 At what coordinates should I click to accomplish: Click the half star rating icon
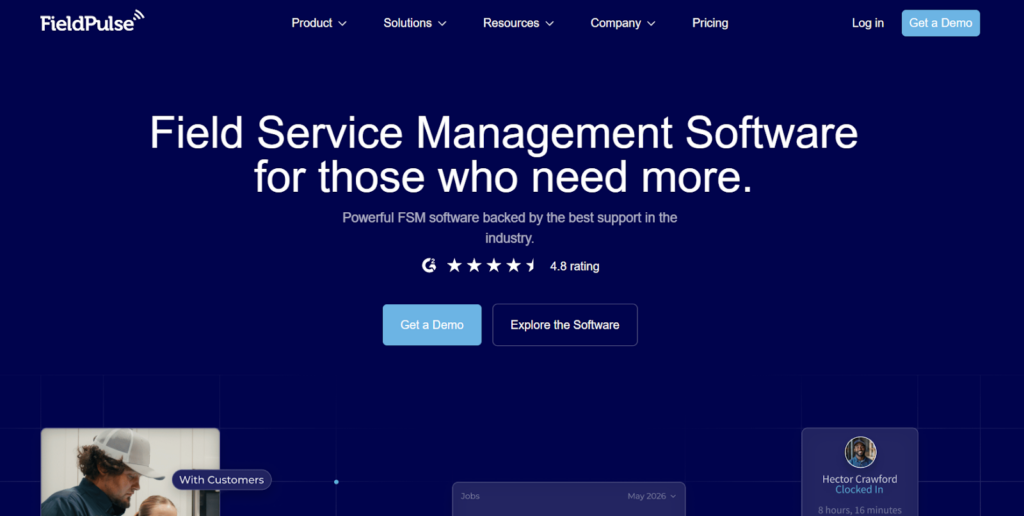click(532, 265)
